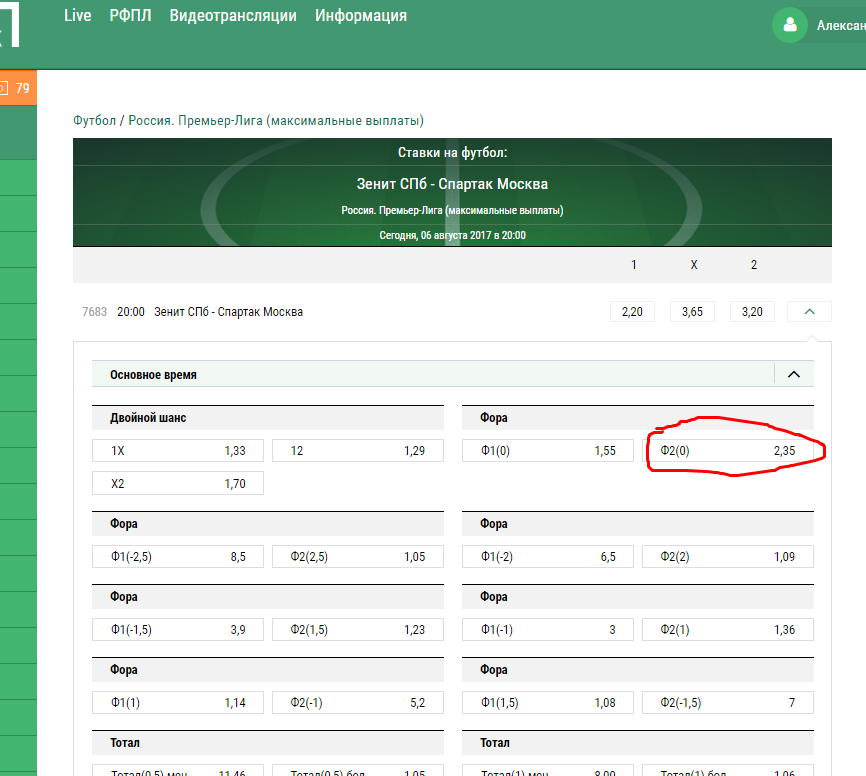Choose handicap Ф2(-1,5) at 7
Viewport: 866px width, 776px height.
tap(727, 703)
